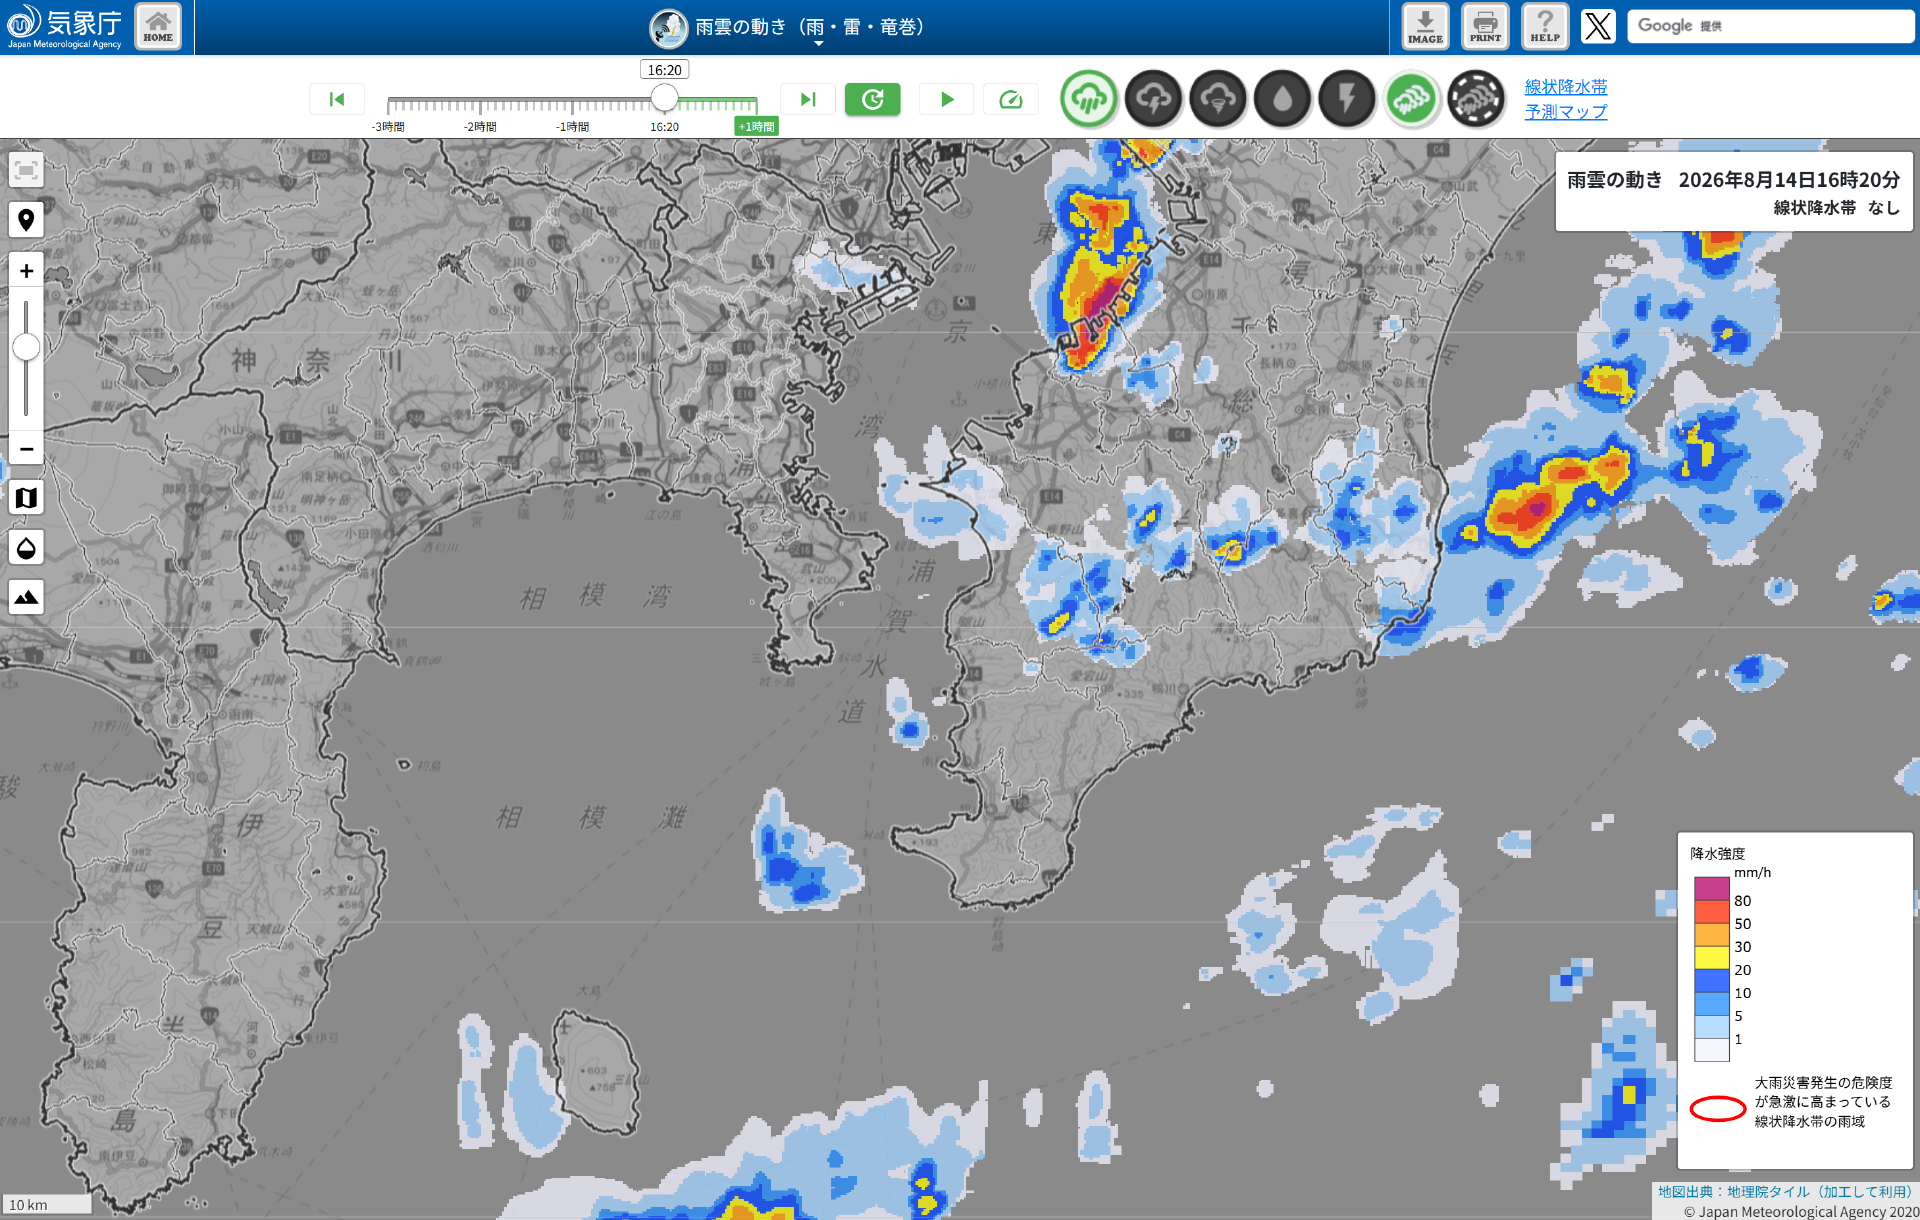Toggle the tornado cloud layer
Screen dimensions: 1920x1220
point(1218,99)
